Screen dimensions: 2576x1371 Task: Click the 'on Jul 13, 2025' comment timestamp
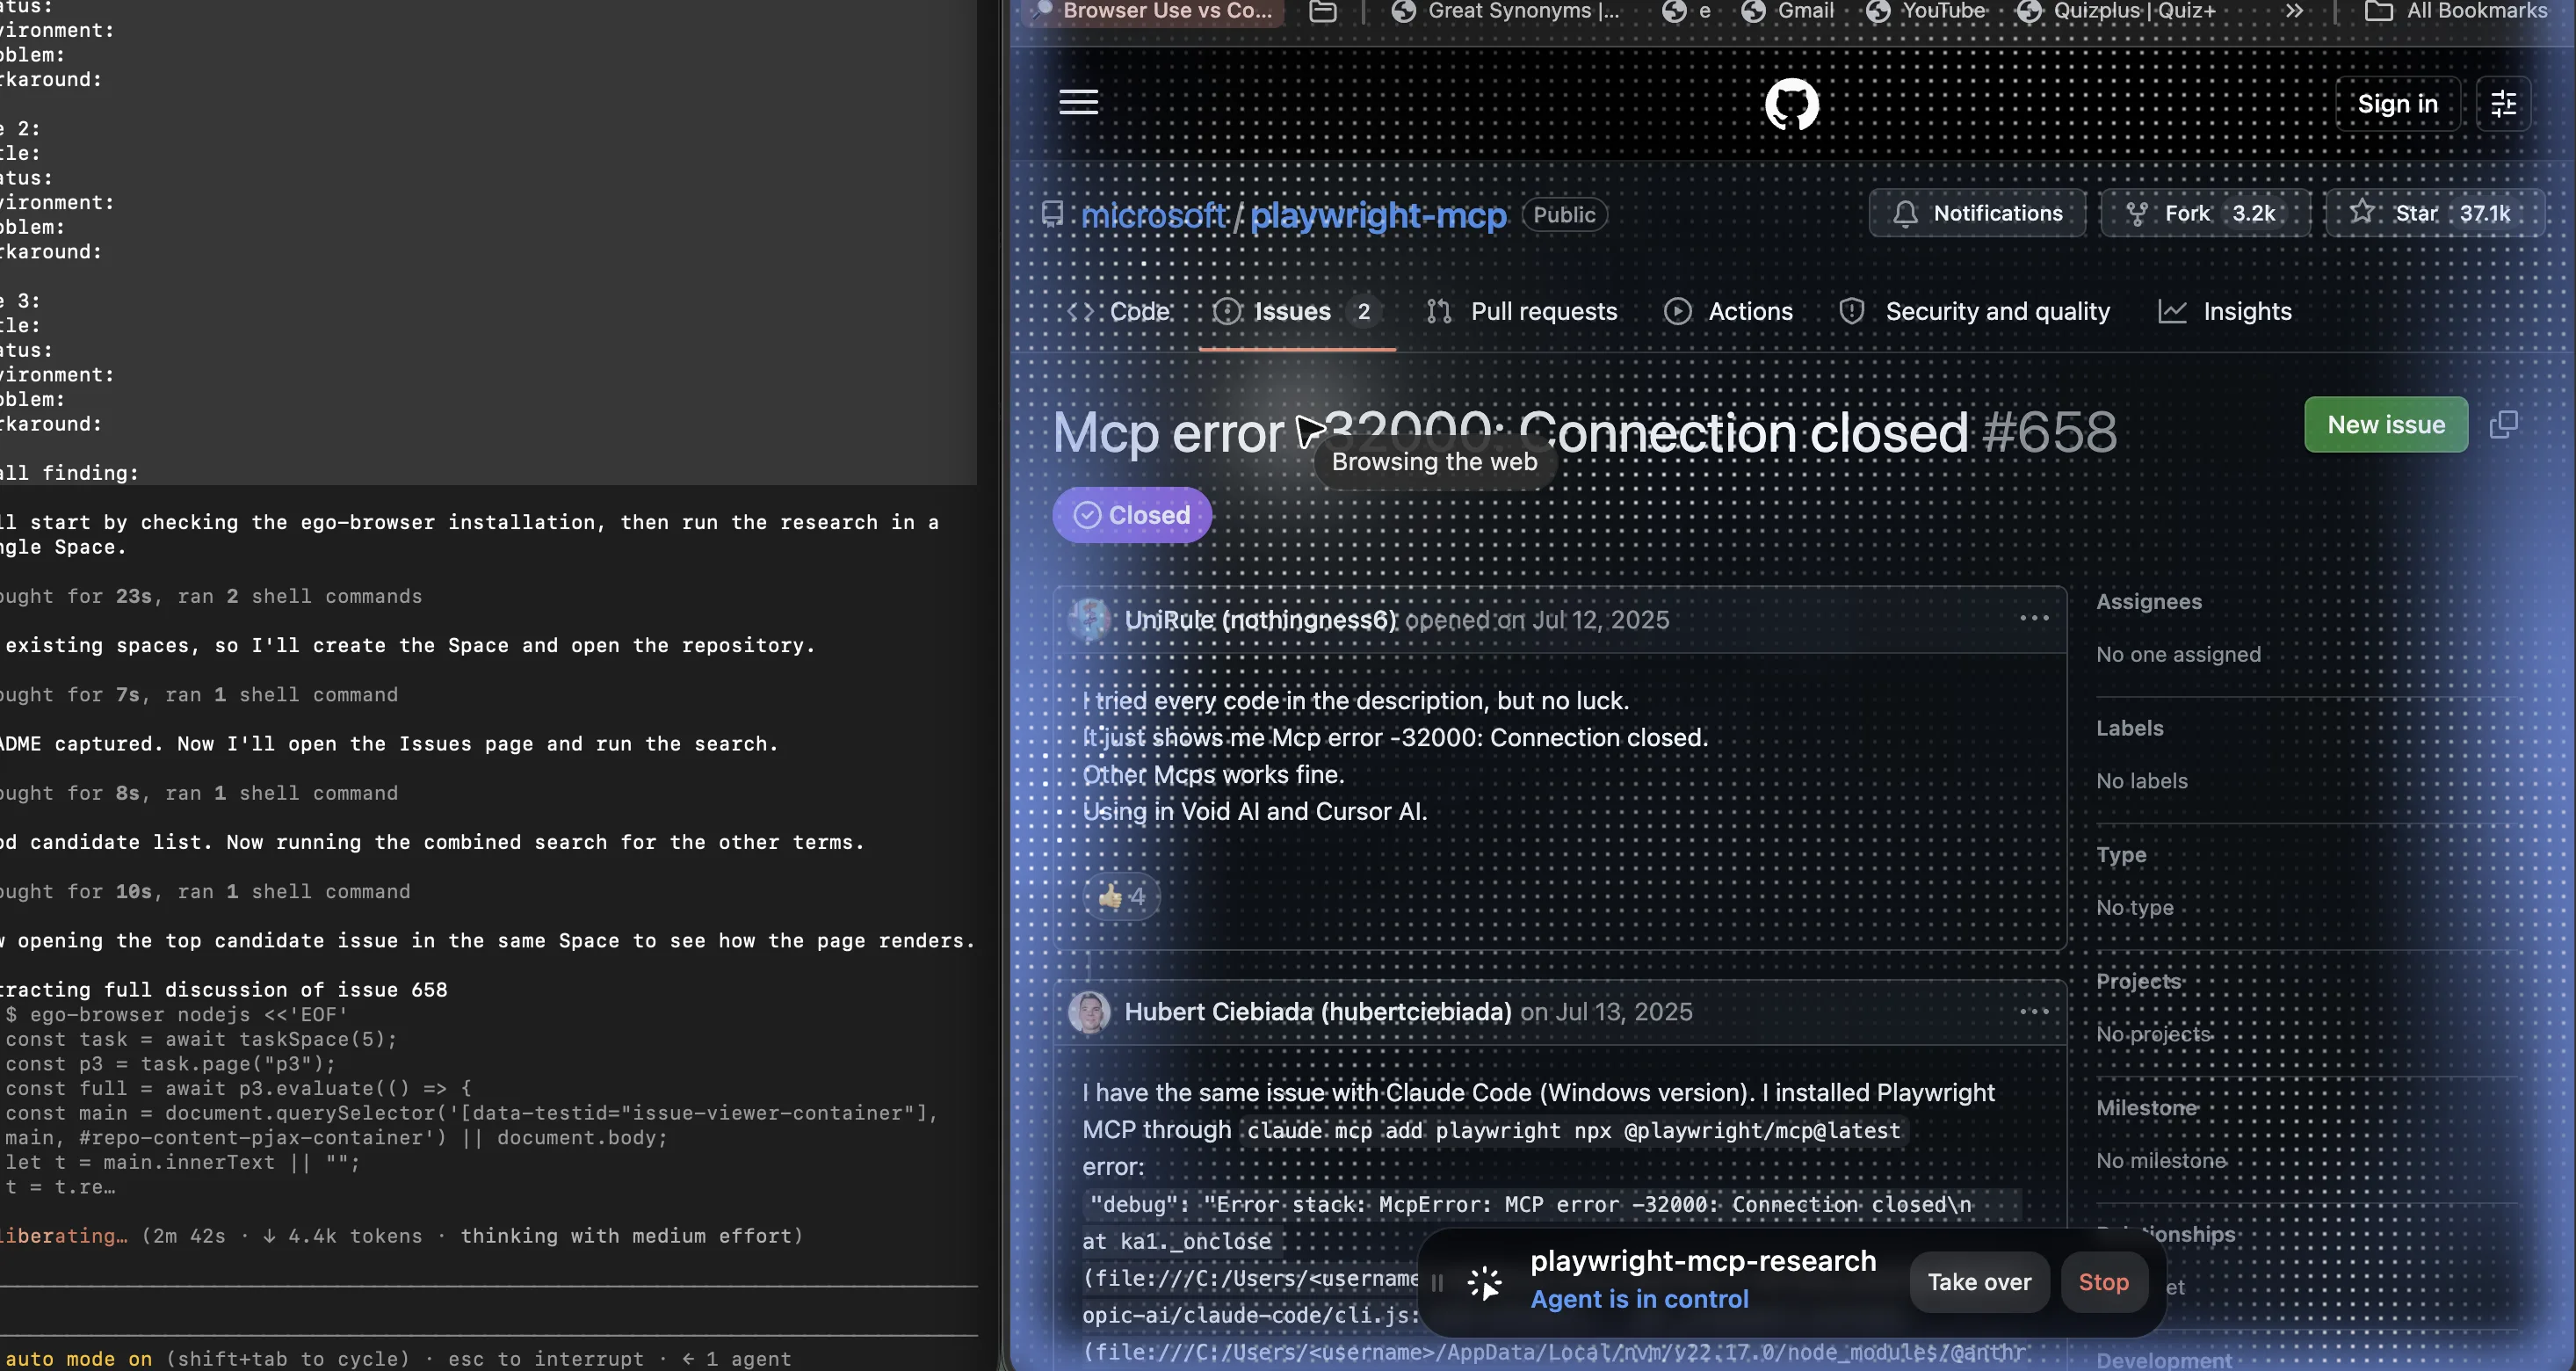(x=1606, y=1012)
